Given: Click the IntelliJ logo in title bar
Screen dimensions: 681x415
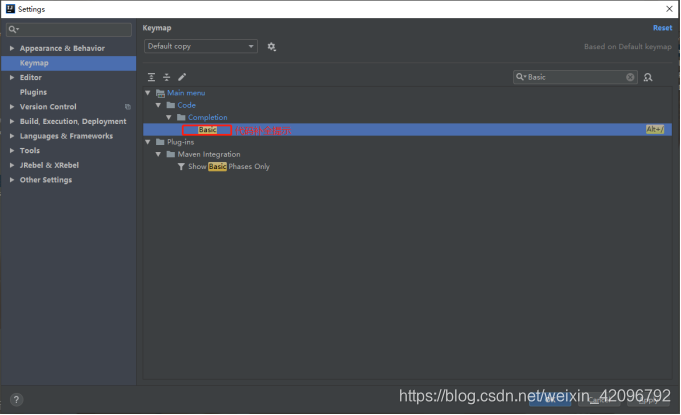Looking at the screenshot, I should click(x=10, y=9).
